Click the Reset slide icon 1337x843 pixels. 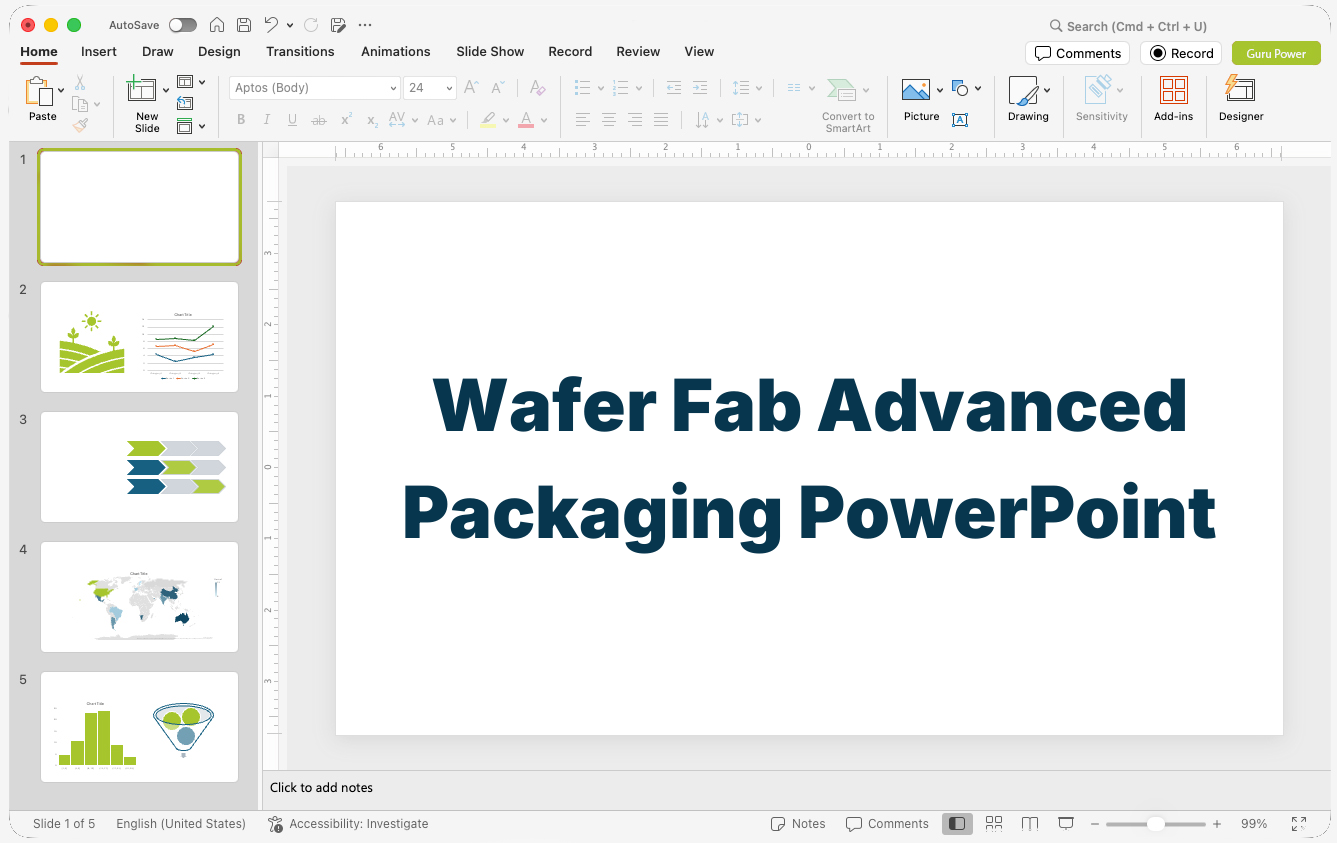click(x=185, y=103)
